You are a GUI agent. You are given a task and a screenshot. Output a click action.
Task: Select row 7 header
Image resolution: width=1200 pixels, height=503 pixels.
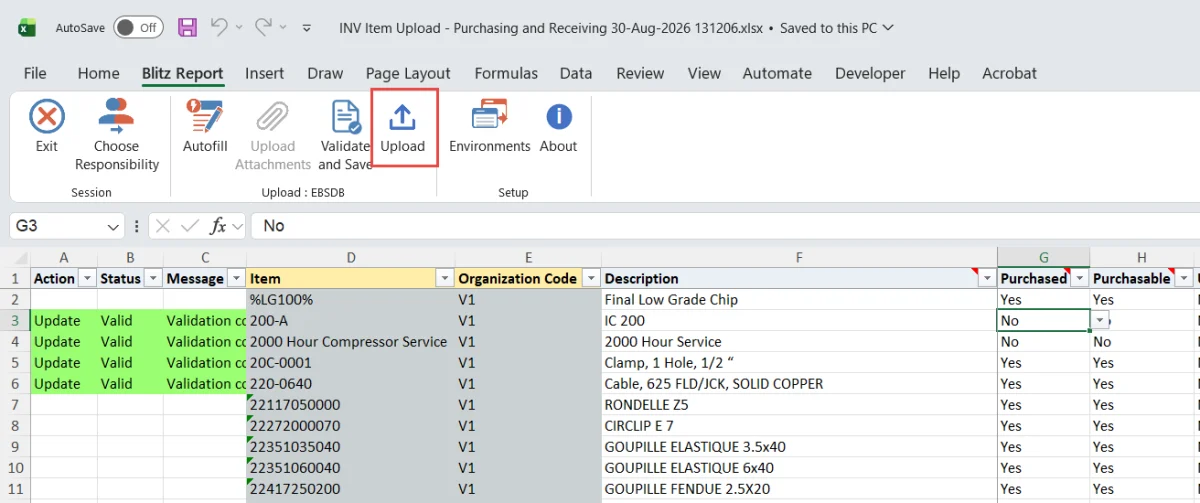pos(15,405)
